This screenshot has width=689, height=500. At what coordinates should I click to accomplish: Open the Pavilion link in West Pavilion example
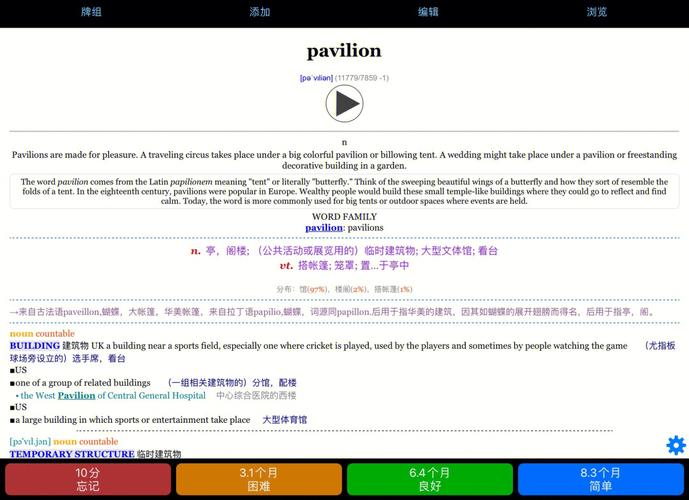coord(76,395)
